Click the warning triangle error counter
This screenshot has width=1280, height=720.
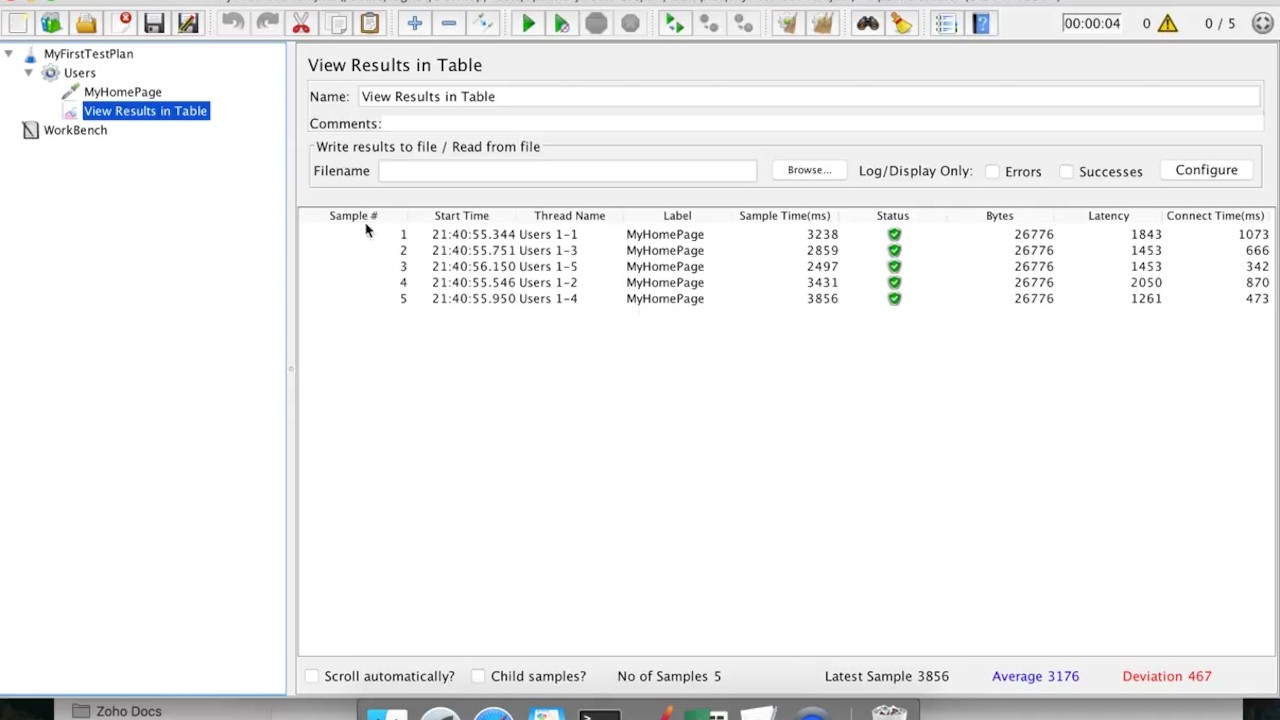point(1167,23)
